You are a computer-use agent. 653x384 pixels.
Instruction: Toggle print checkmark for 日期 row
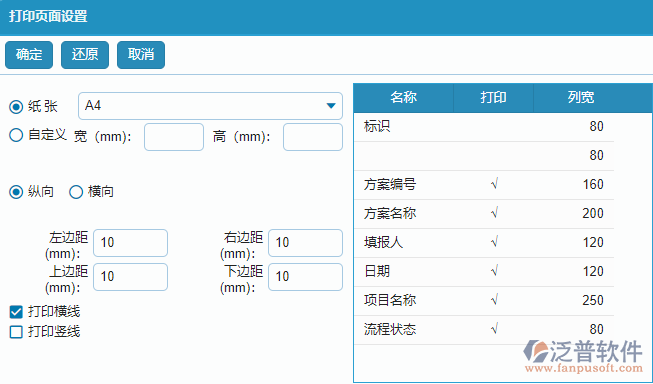click(494, 272)
